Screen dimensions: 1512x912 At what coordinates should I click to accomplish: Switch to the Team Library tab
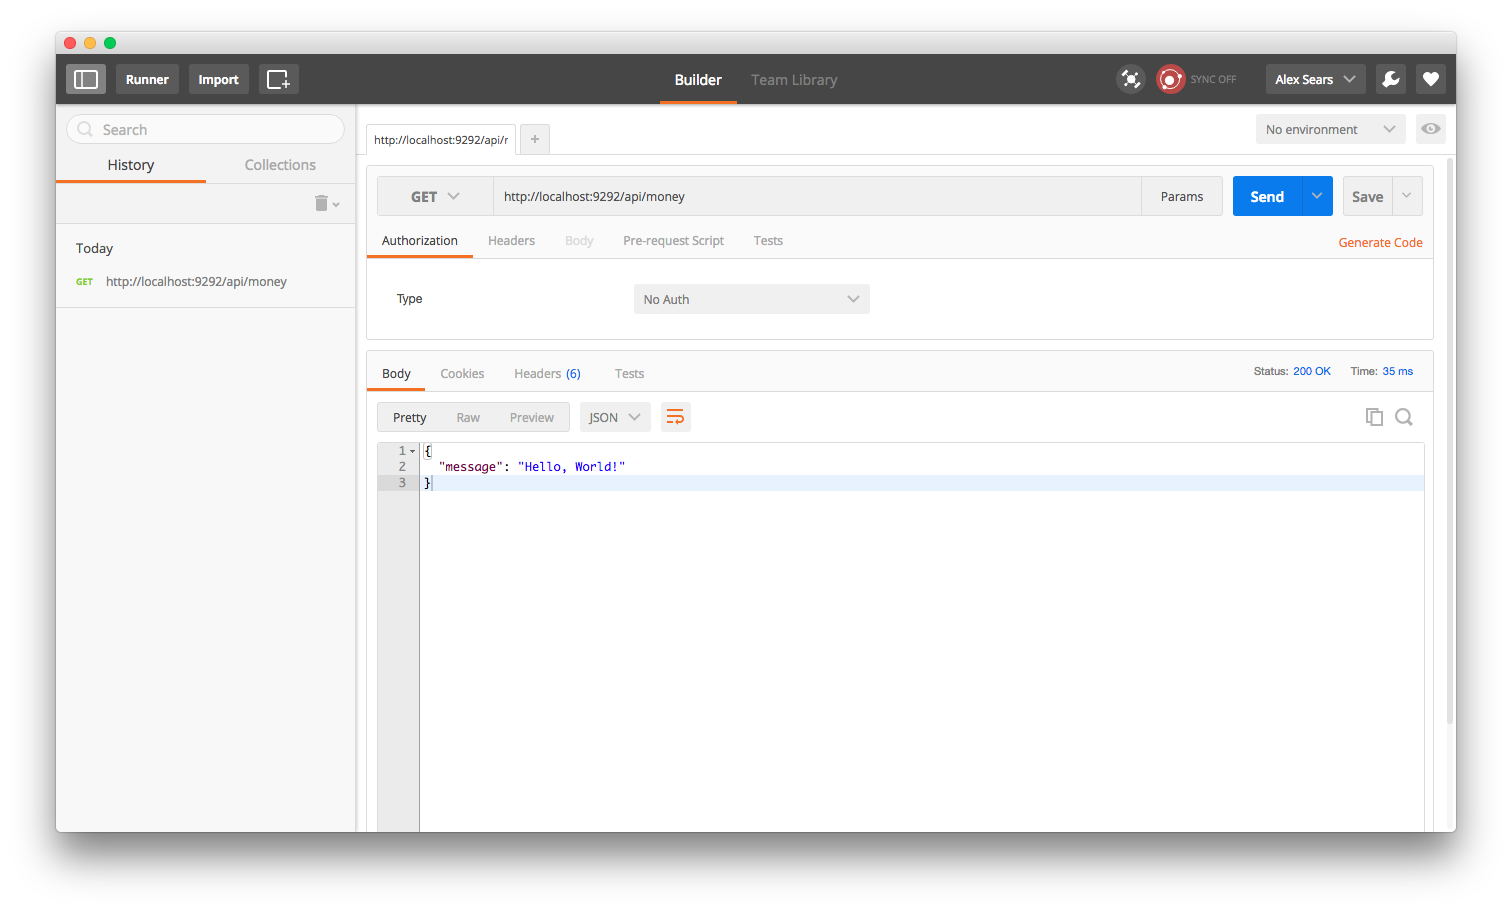794,80
